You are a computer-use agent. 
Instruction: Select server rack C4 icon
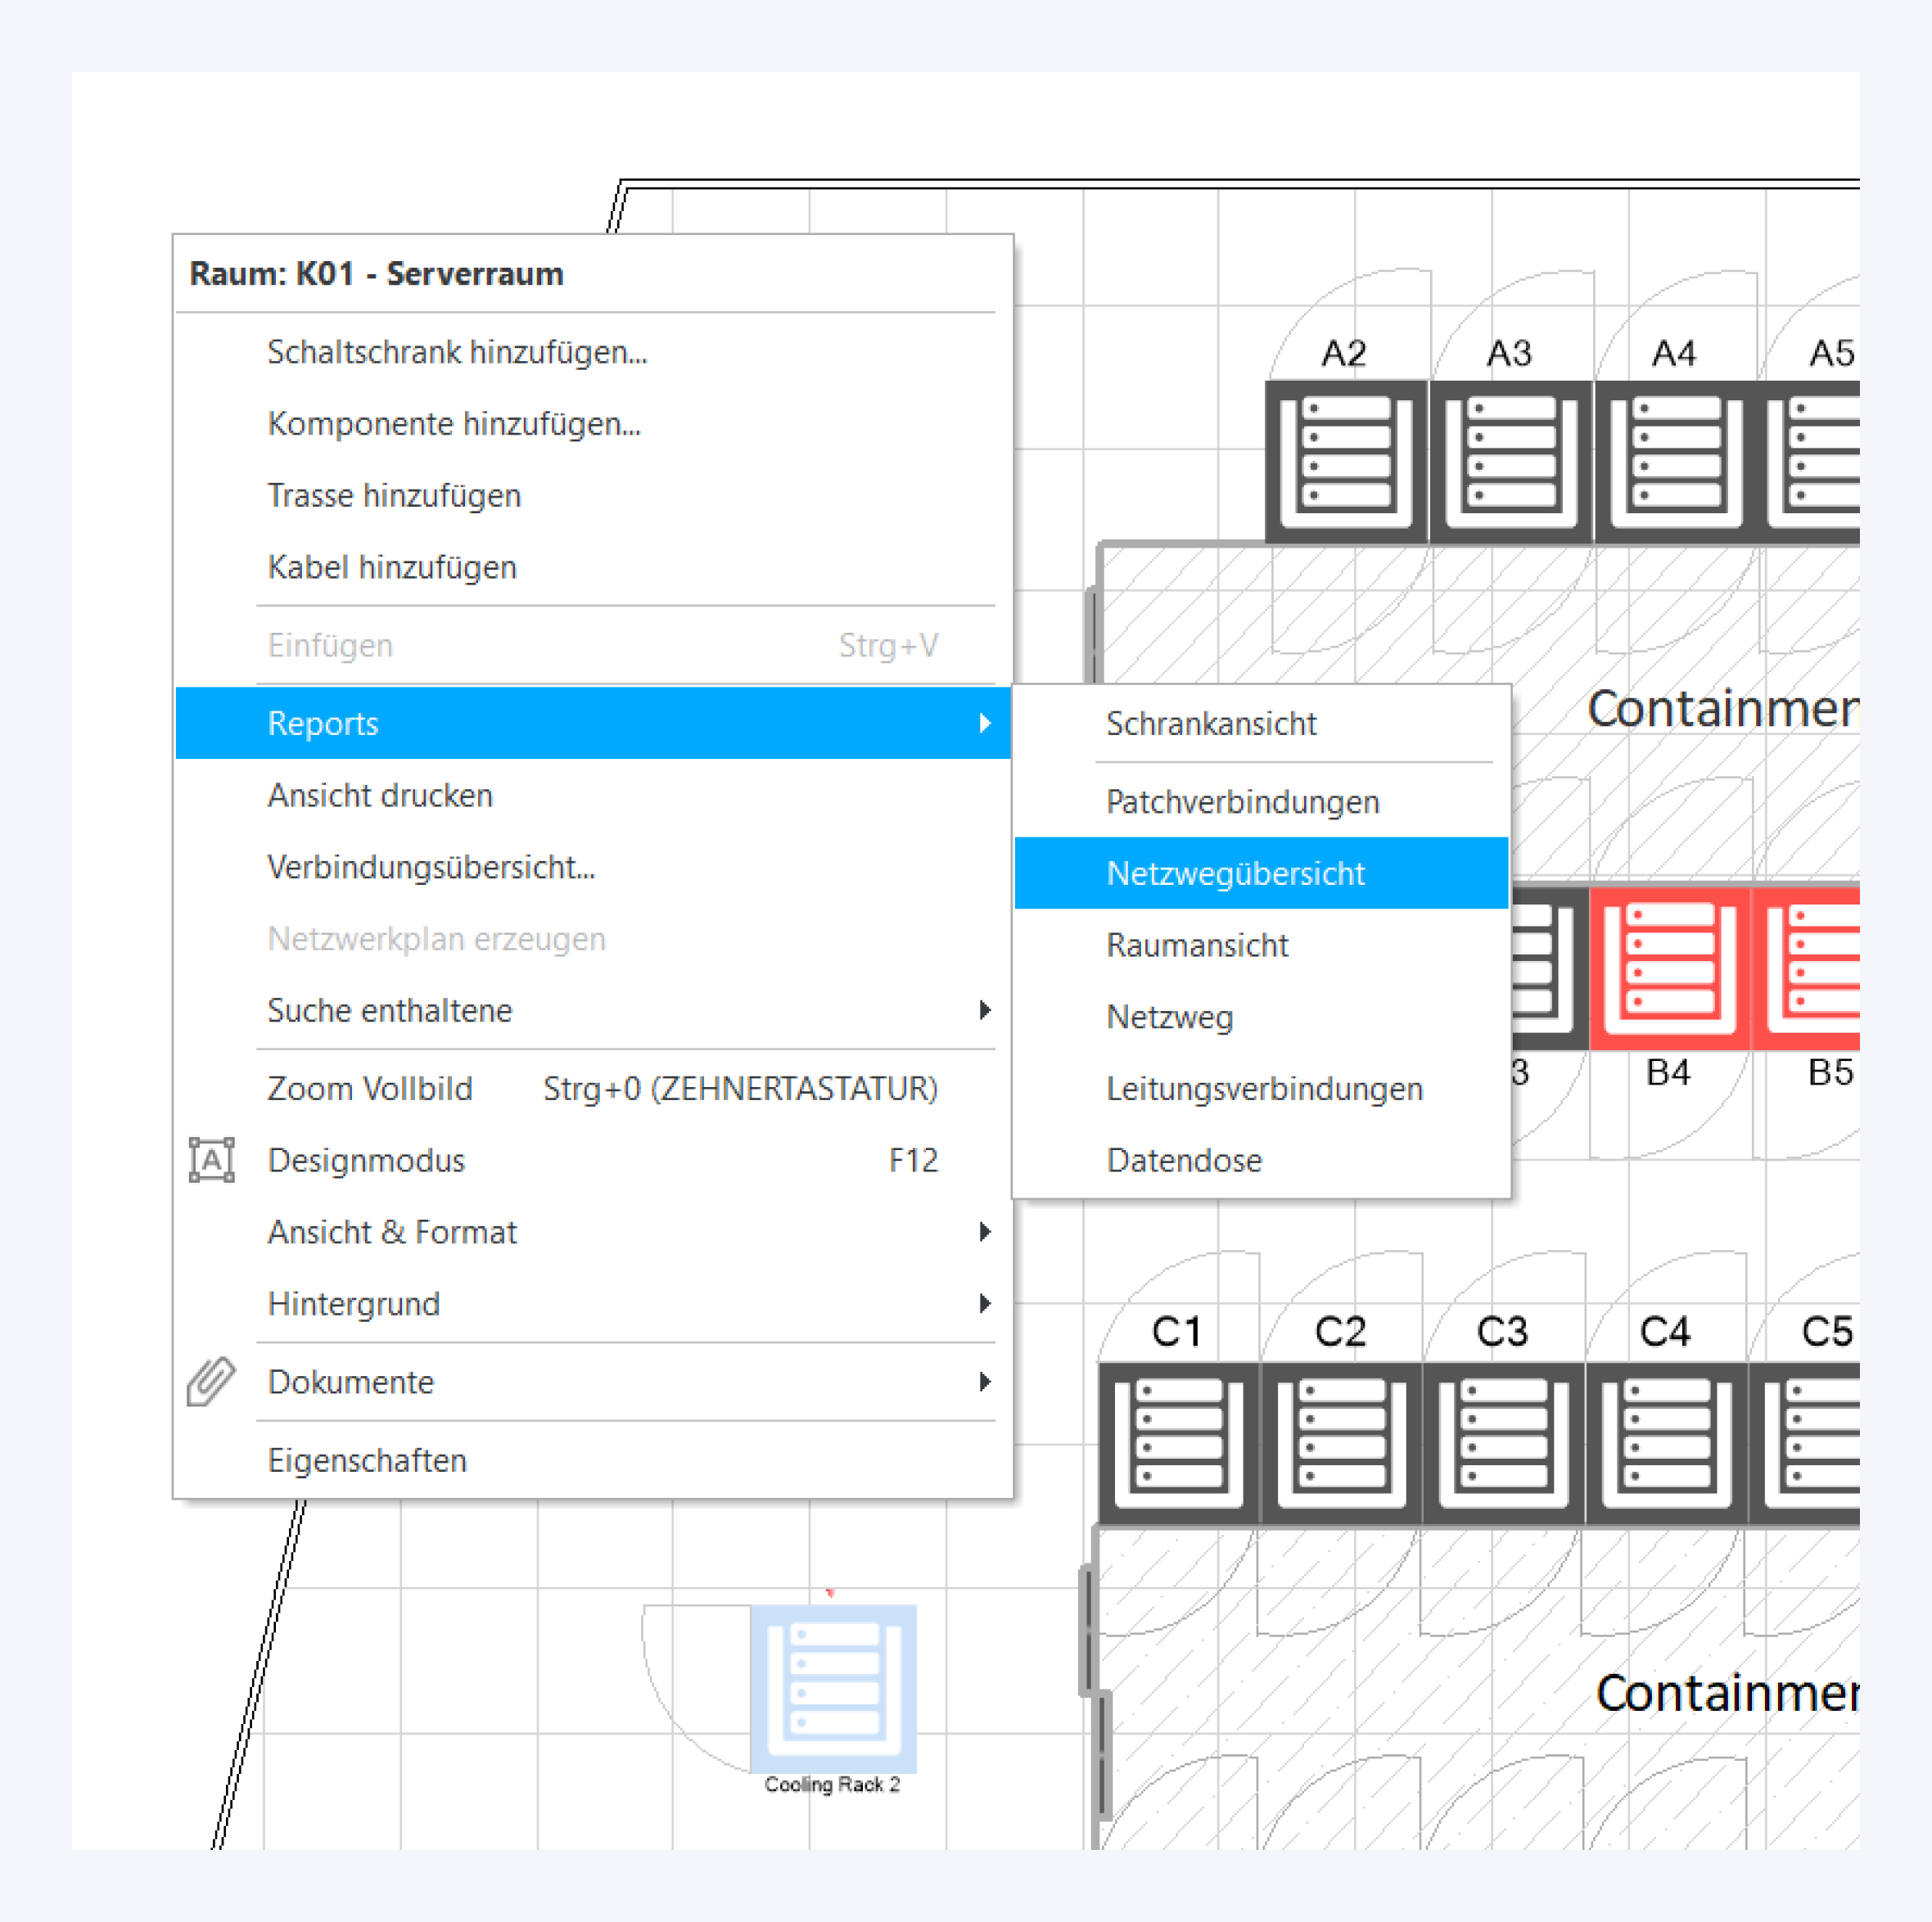click(1666, 1442)
